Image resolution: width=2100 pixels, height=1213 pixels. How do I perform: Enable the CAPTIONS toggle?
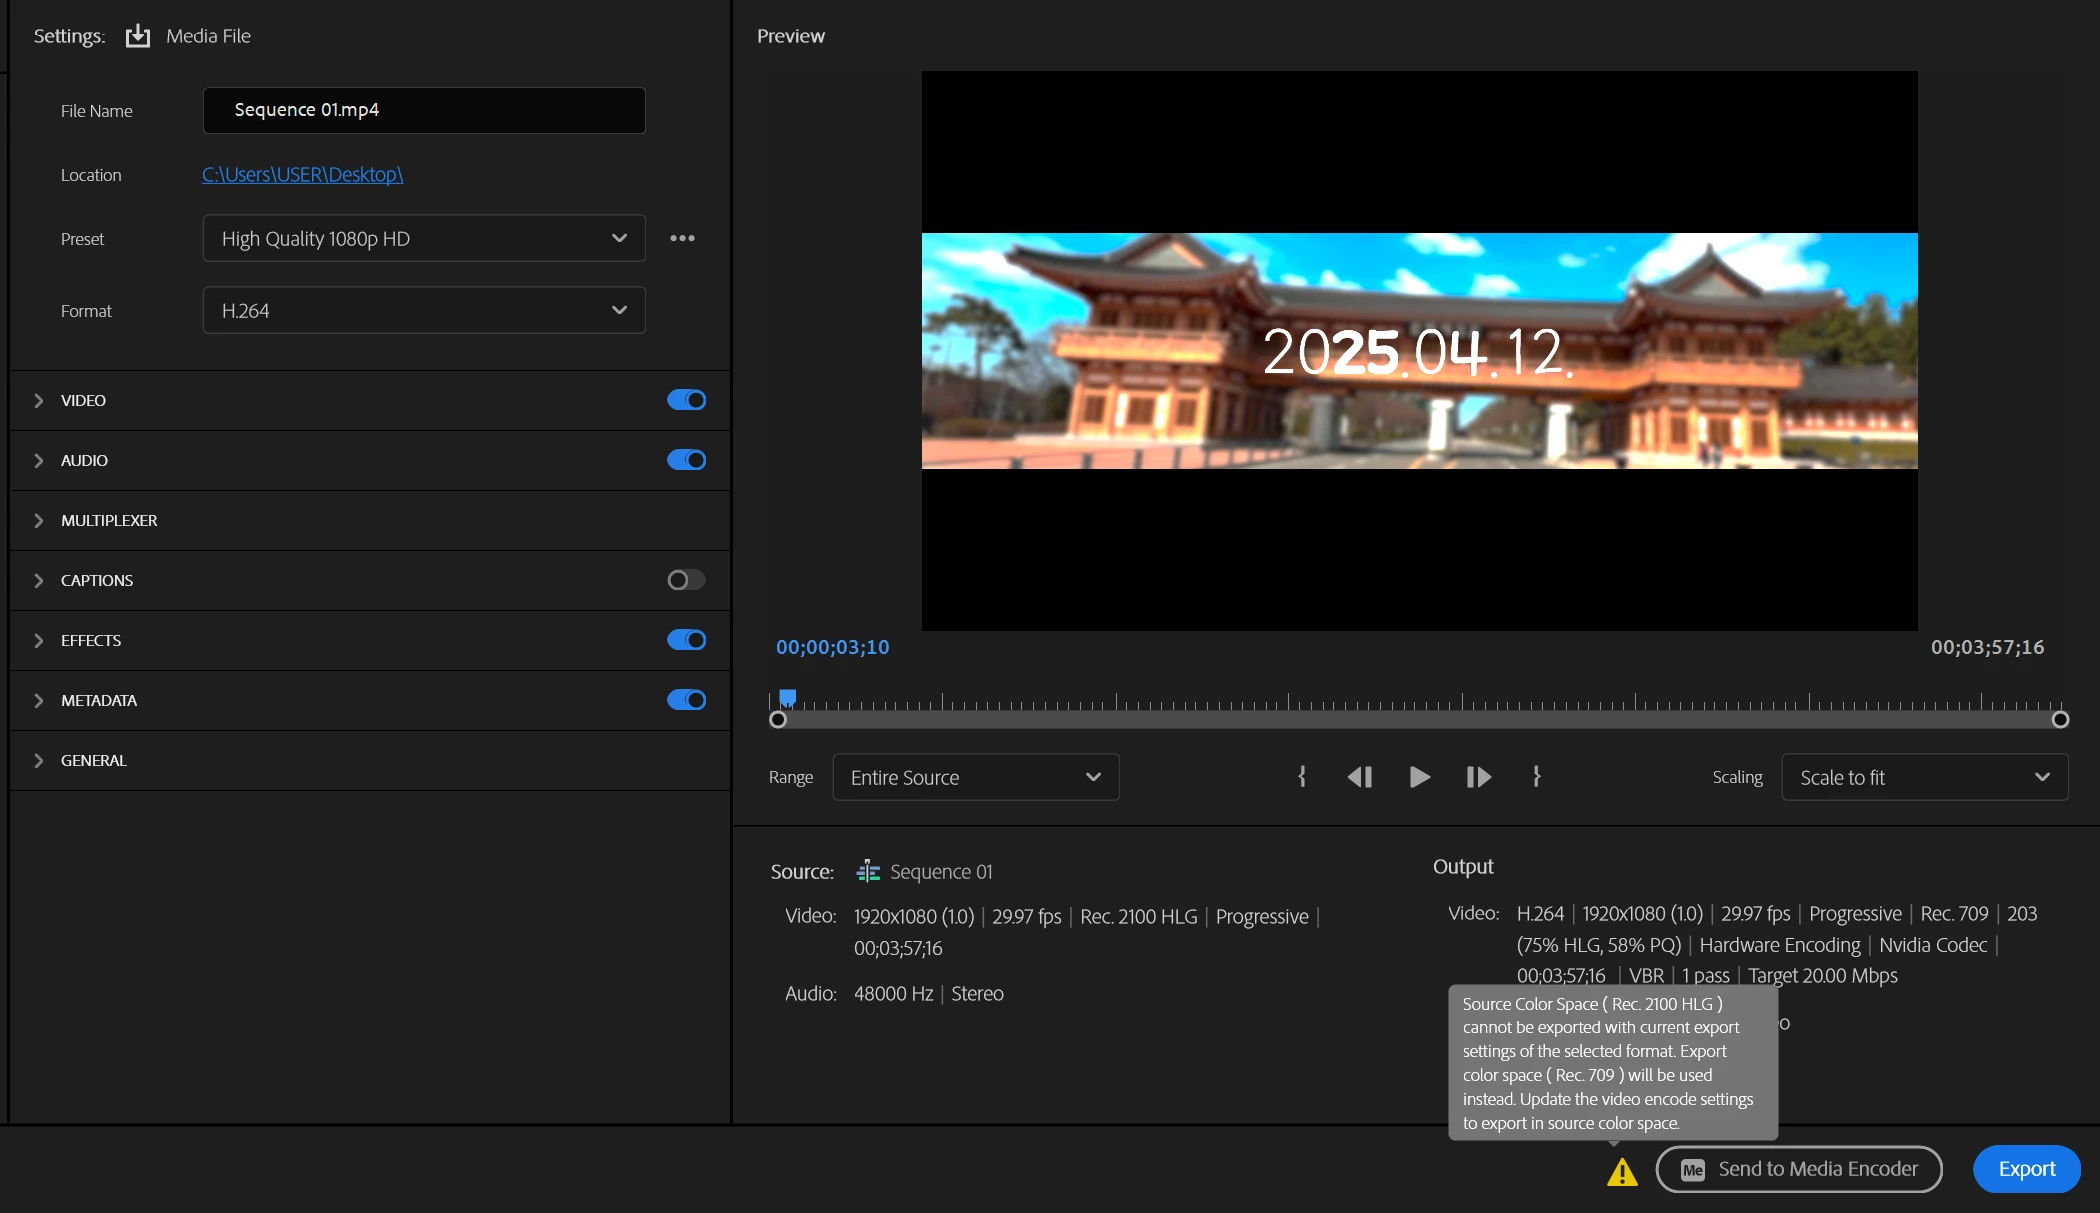click(686, 580)
